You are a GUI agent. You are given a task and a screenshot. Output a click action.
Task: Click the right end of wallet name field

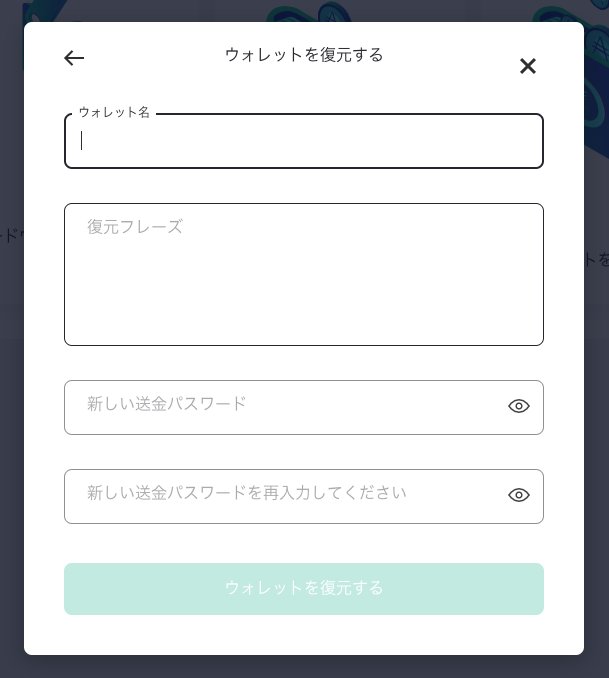click(x=520, y=141)
